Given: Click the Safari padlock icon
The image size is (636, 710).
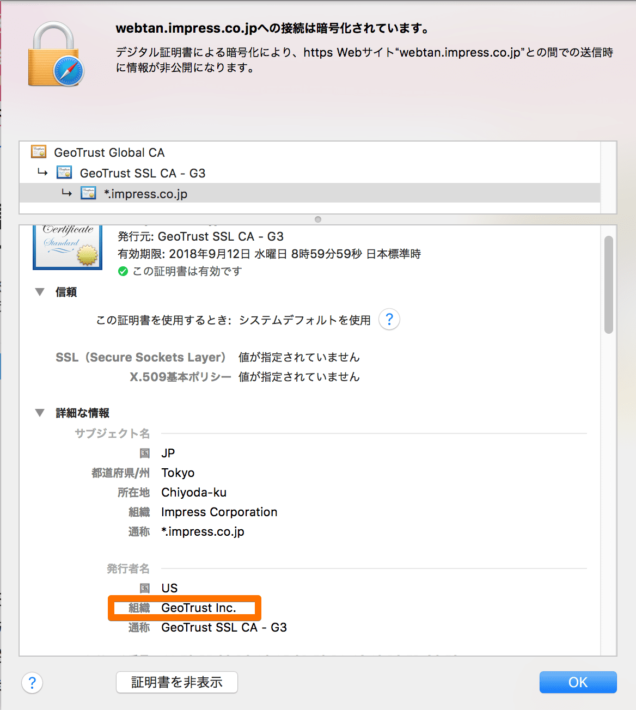Looking at the screenshot, I should tap(56, 54).
